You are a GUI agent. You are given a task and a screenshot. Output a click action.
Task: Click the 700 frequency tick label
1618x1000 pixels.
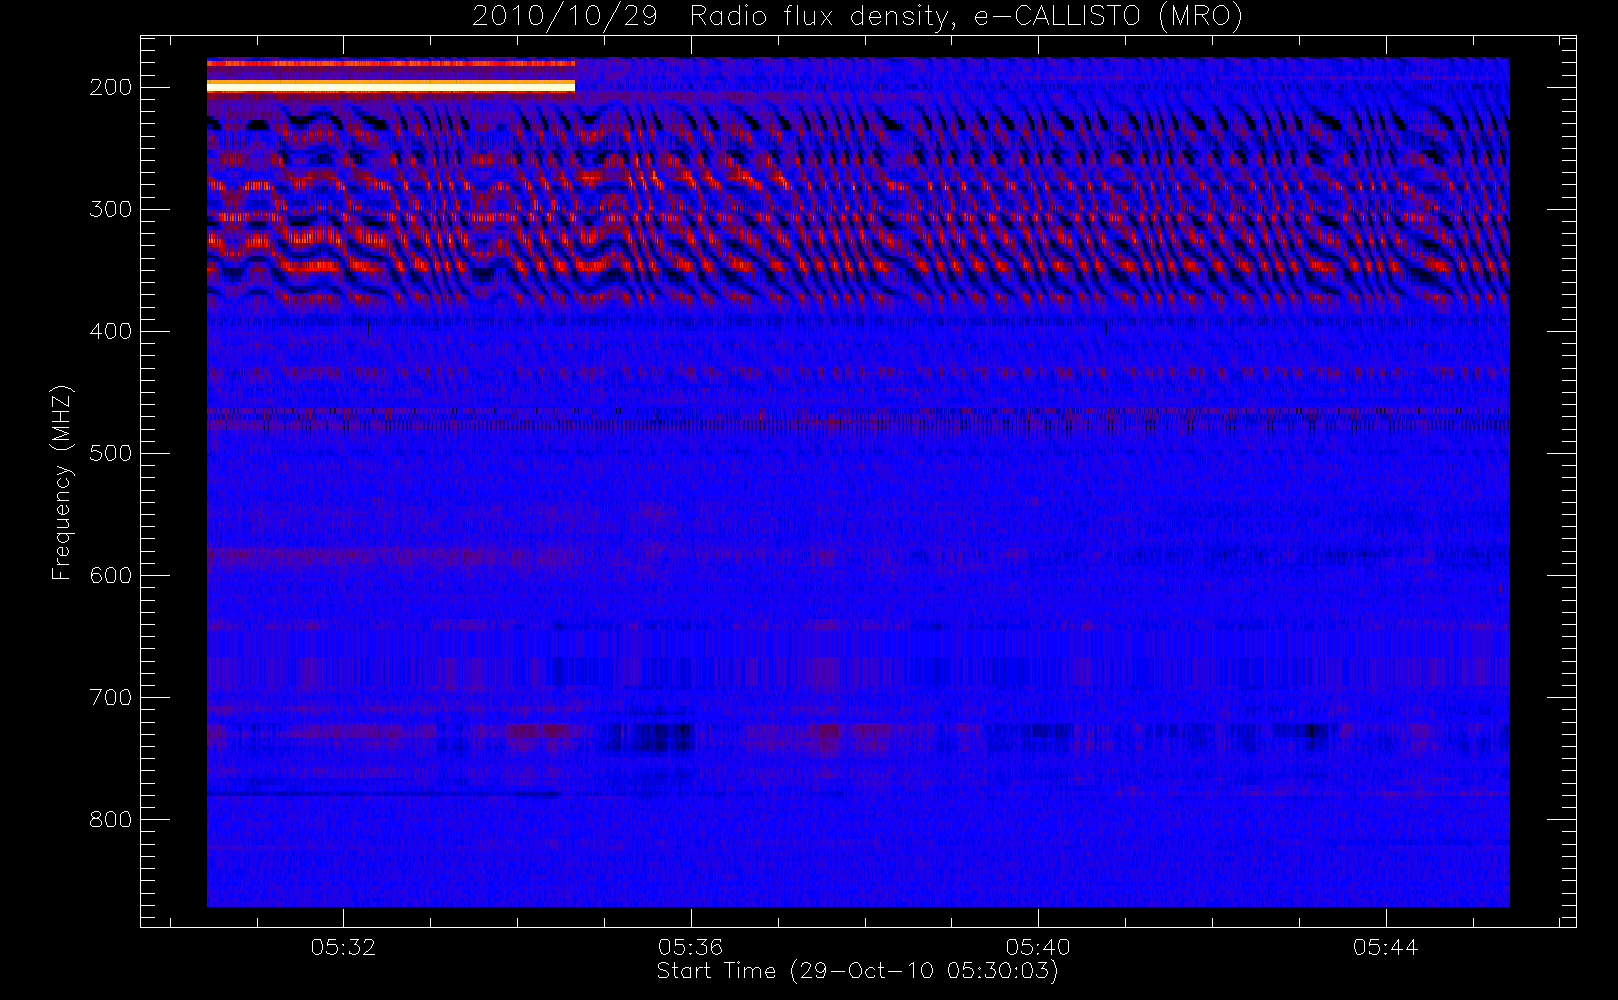coord(111,697)
